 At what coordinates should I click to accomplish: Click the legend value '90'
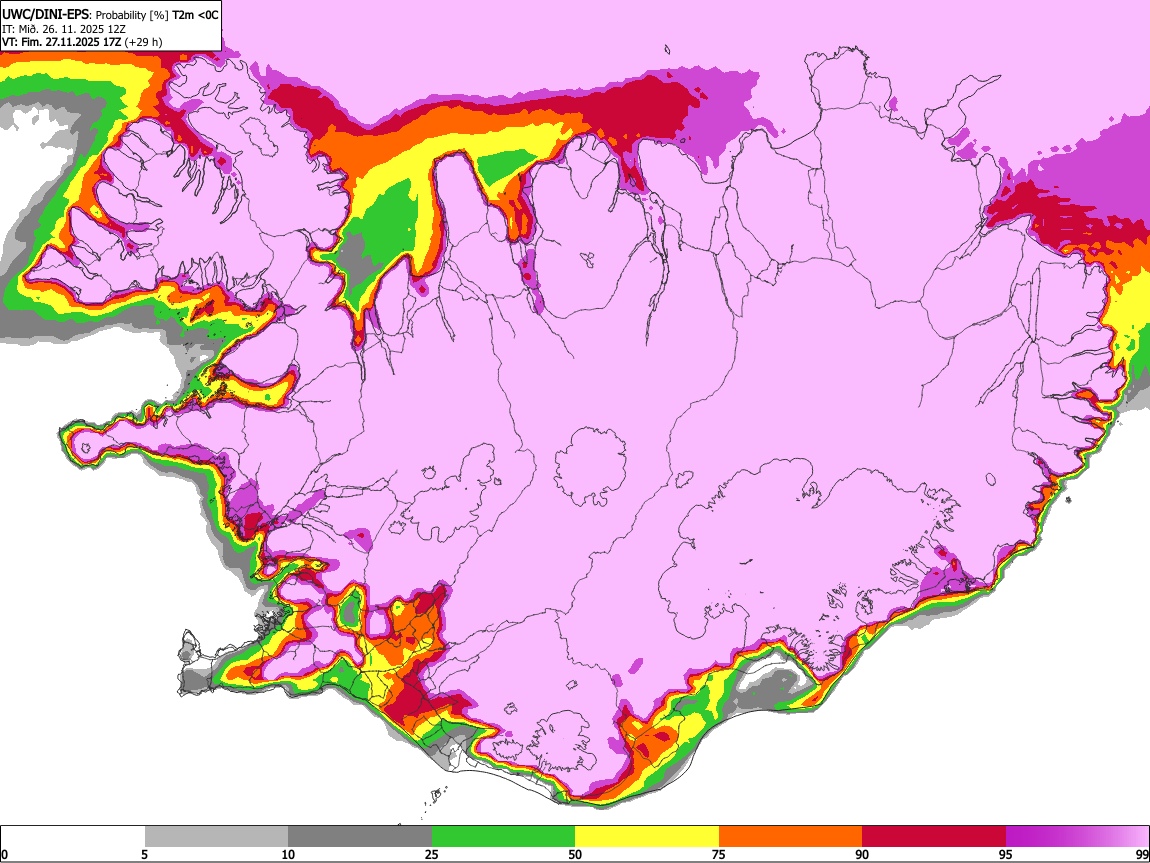coord(862,855)
